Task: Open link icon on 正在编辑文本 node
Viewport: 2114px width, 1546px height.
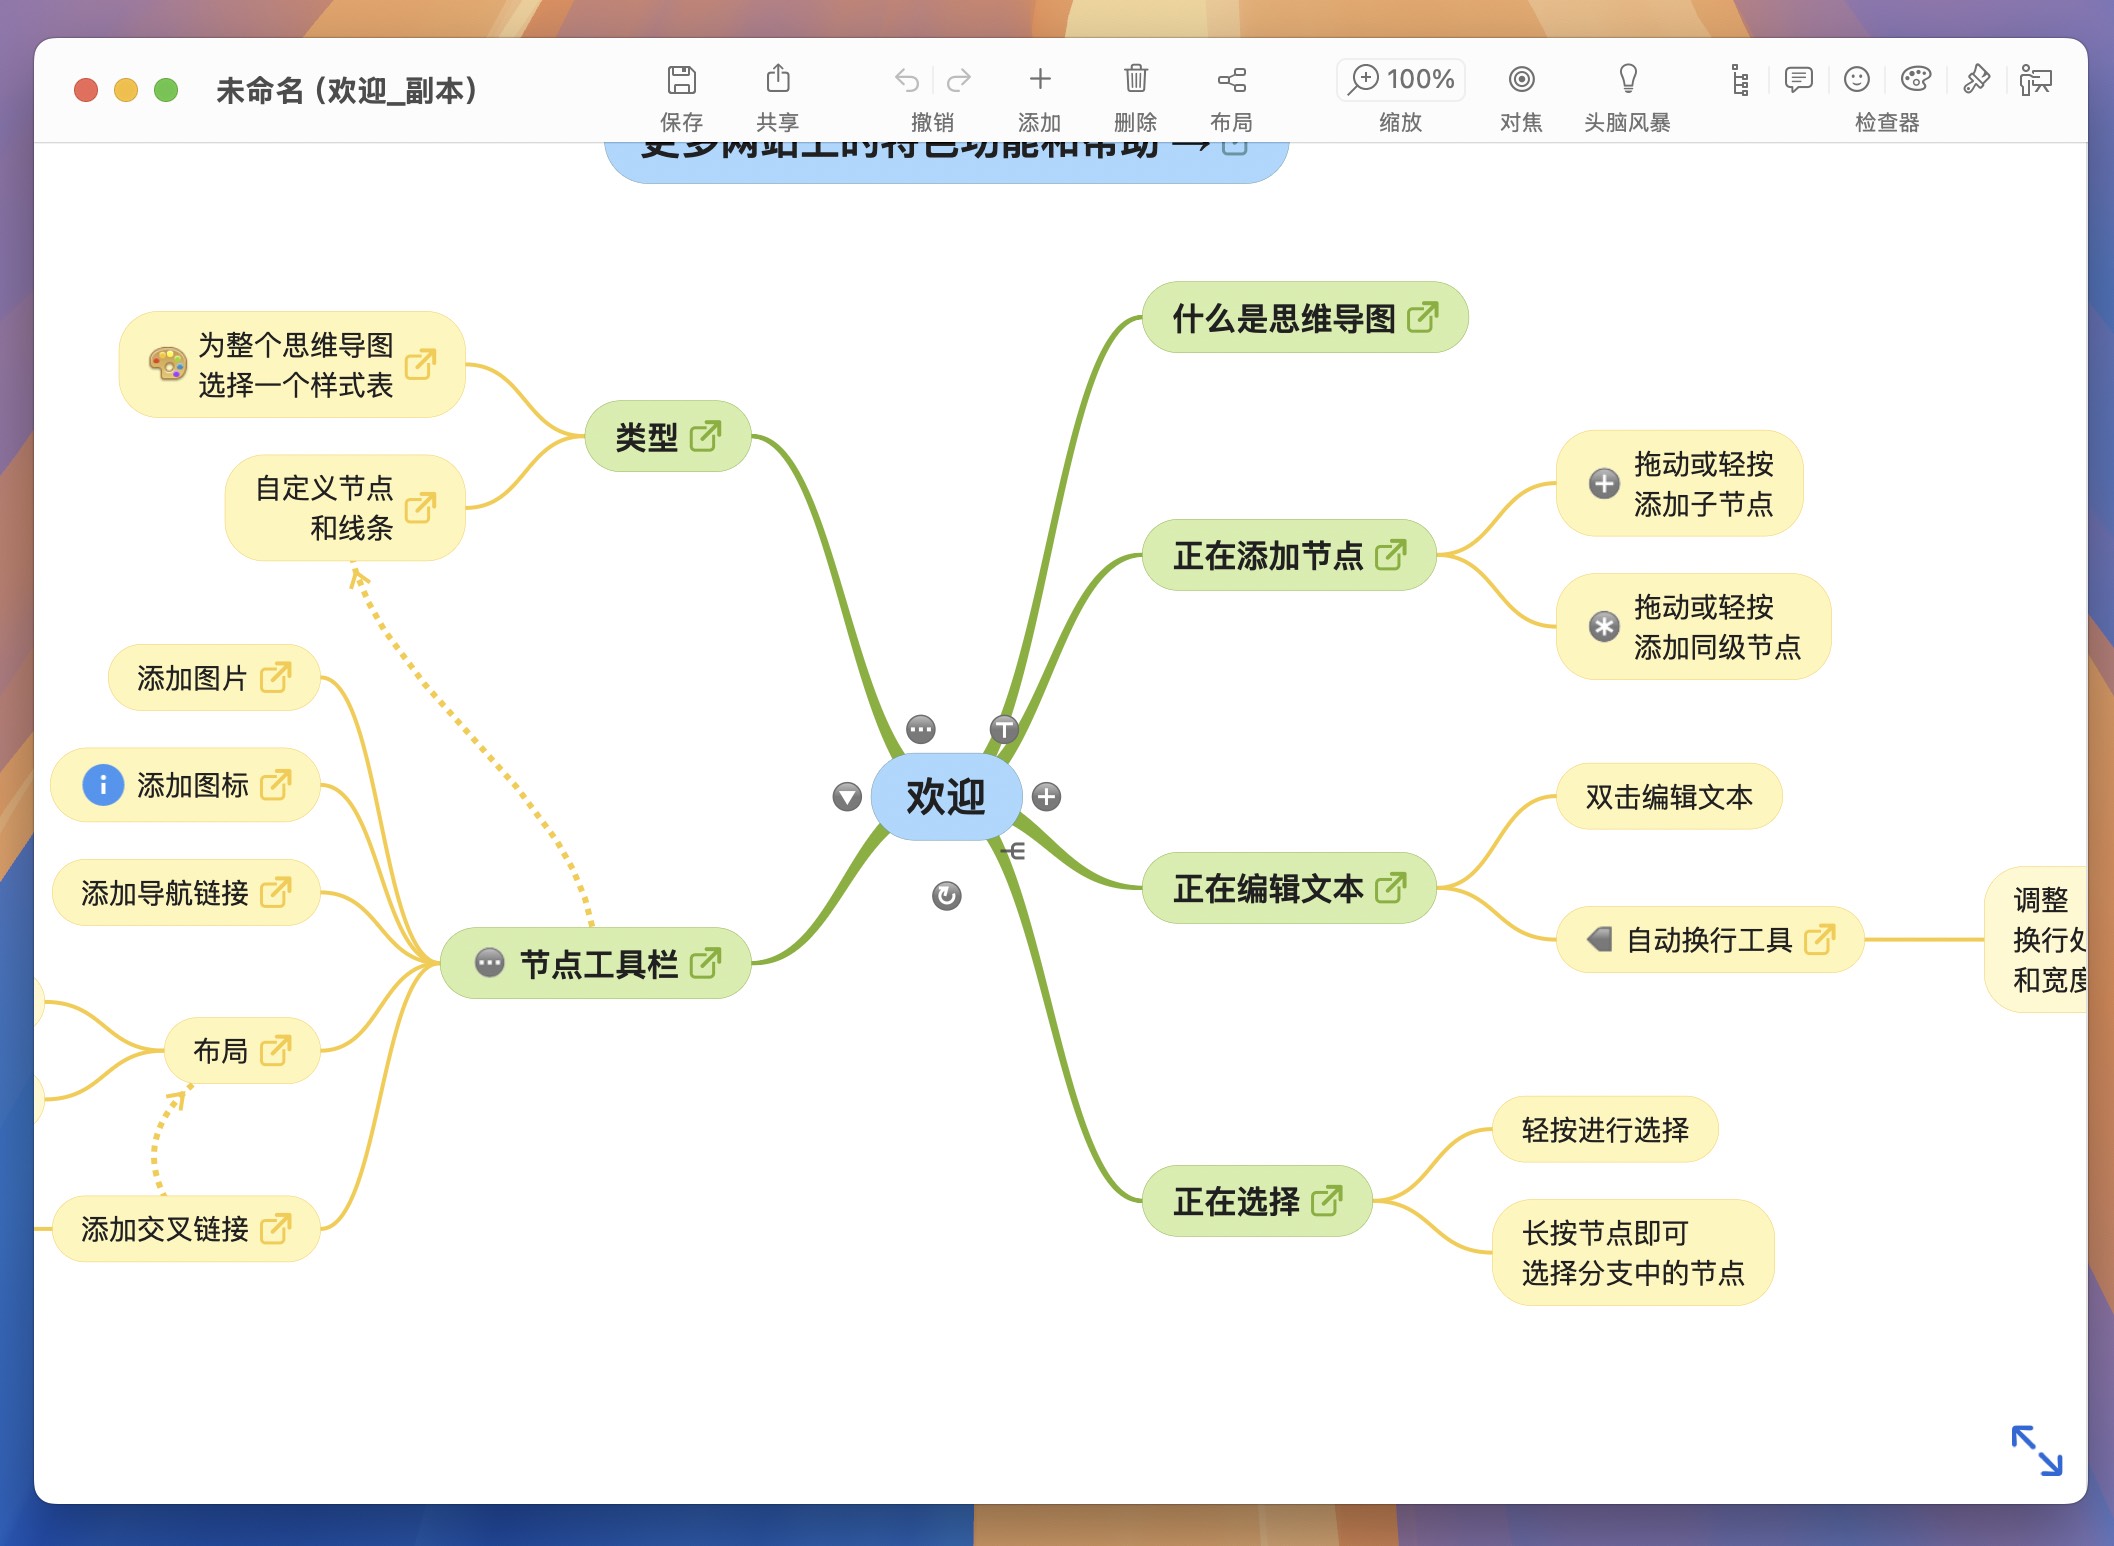Action: (x=1390, y=888)
